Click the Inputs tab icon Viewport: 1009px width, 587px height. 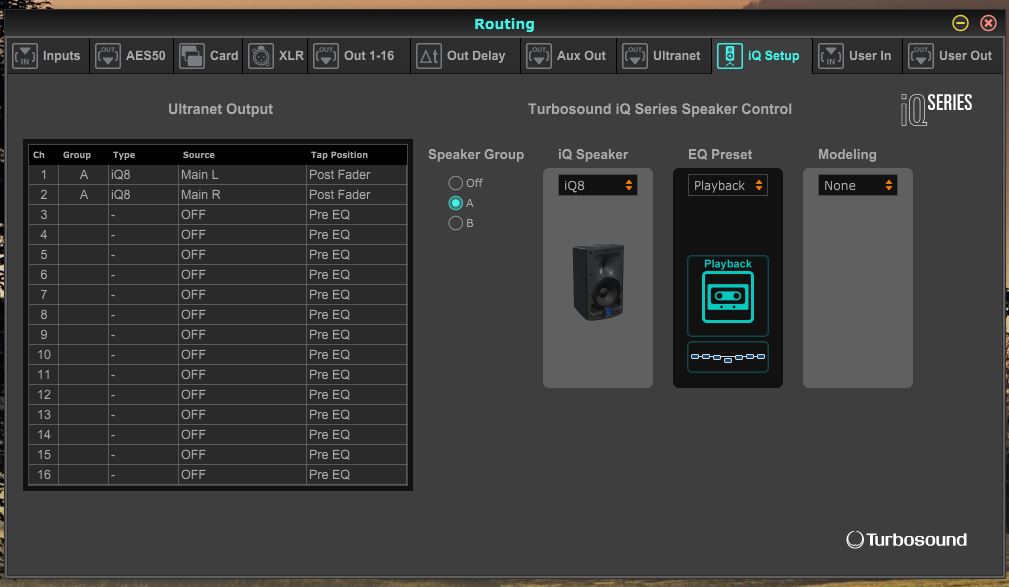(25, 56)
